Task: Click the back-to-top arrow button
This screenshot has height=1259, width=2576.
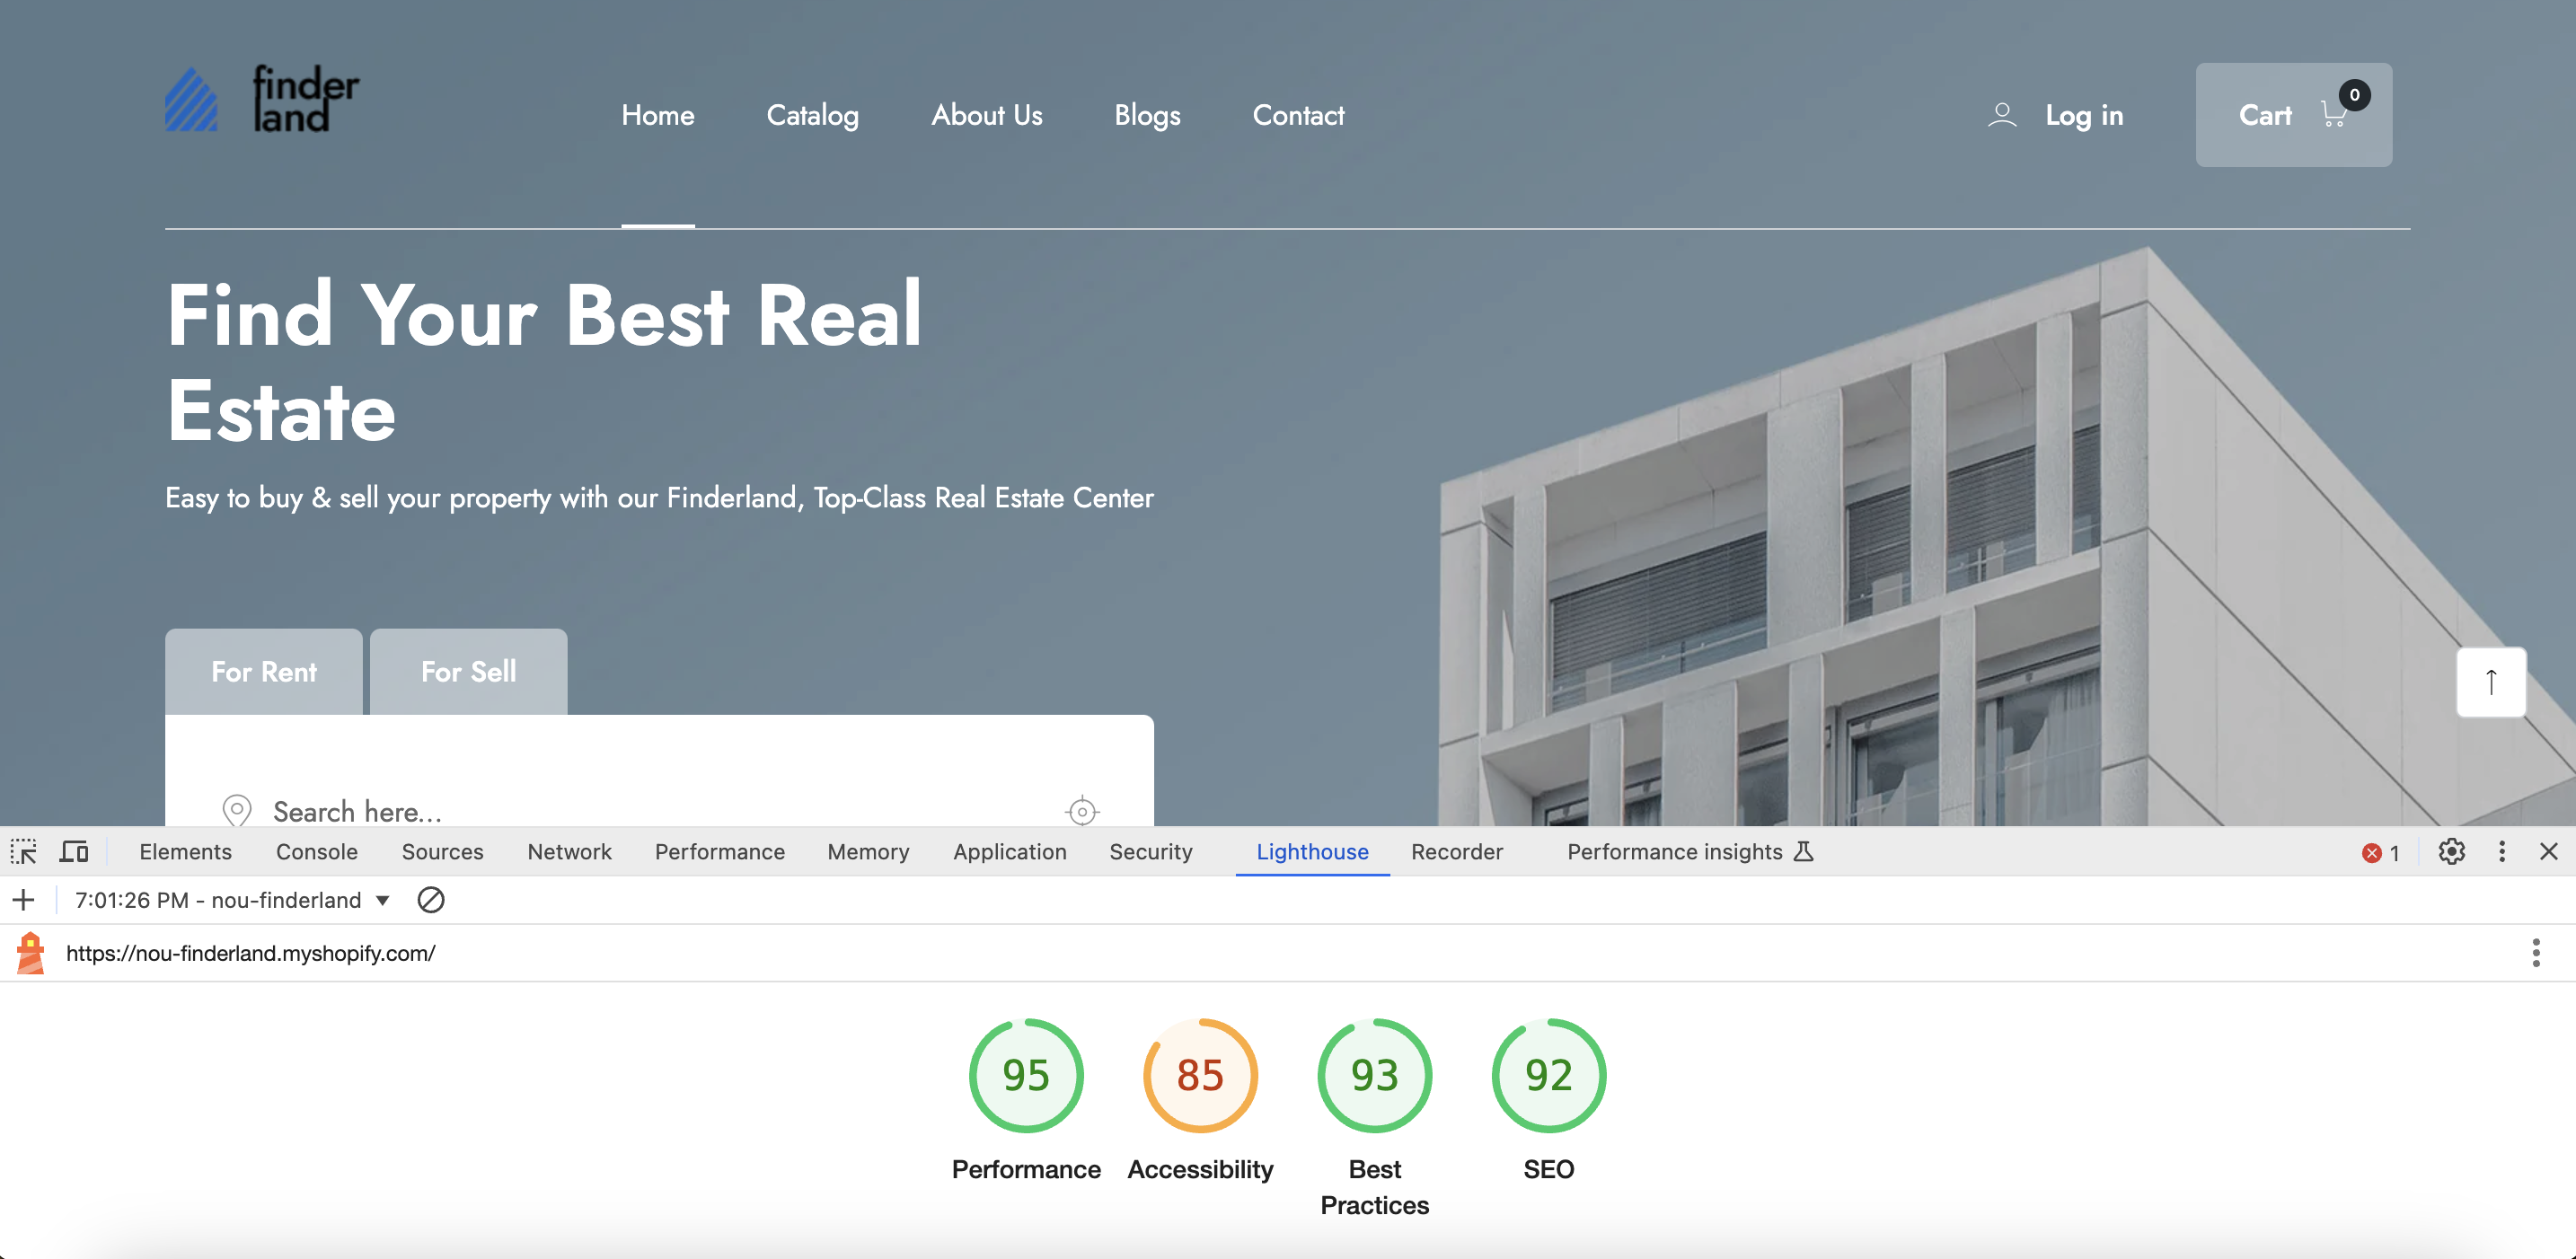Action: 2491,682
